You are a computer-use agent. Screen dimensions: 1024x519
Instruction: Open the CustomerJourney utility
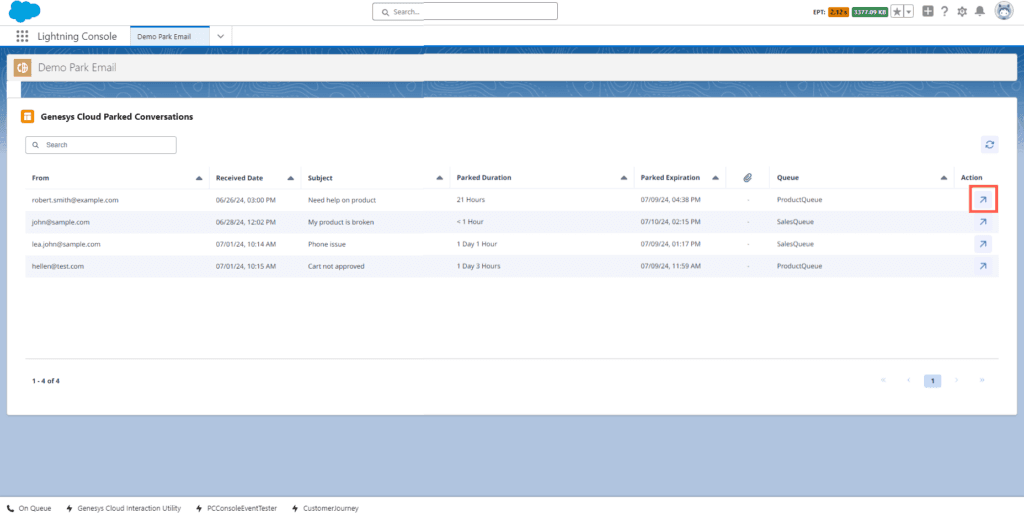pyautogui.click(x=325, y=508)
